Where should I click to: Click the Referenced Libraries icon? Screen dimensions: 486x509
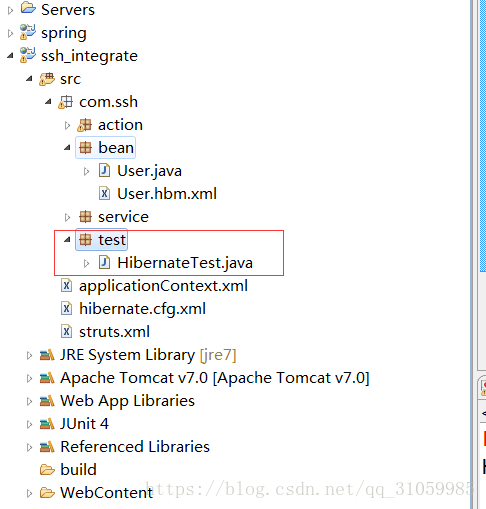[x=47, y=447]
